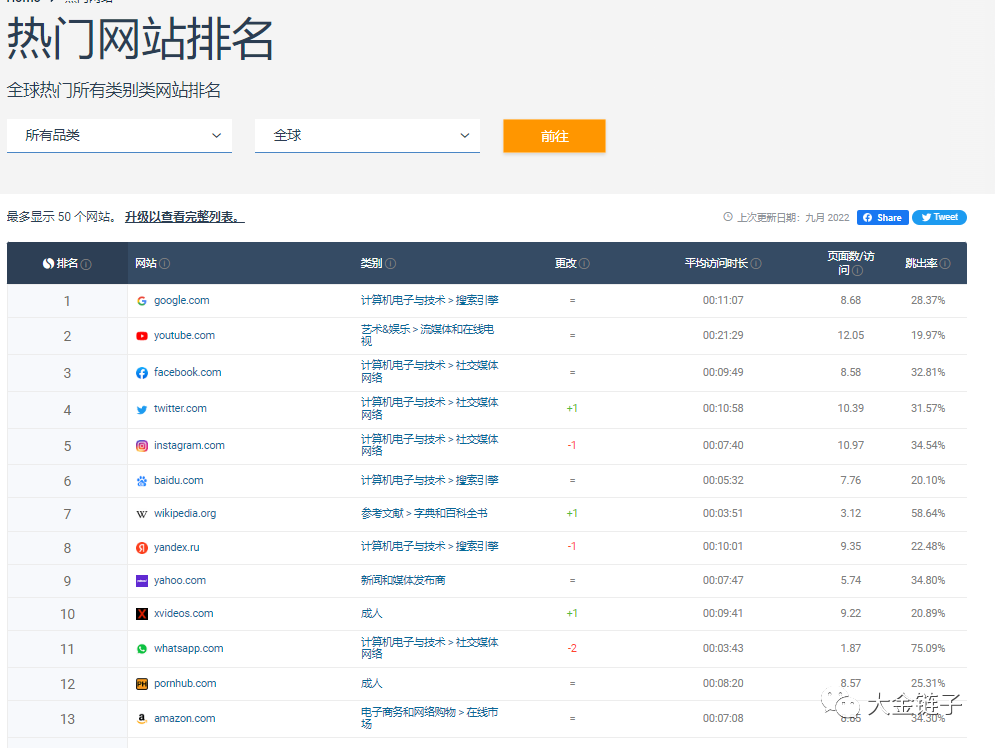The width and height of the screenshot is (995, 748).
Task: Click the -2 change value for whatsapp.com
Action: pos(572,648)
